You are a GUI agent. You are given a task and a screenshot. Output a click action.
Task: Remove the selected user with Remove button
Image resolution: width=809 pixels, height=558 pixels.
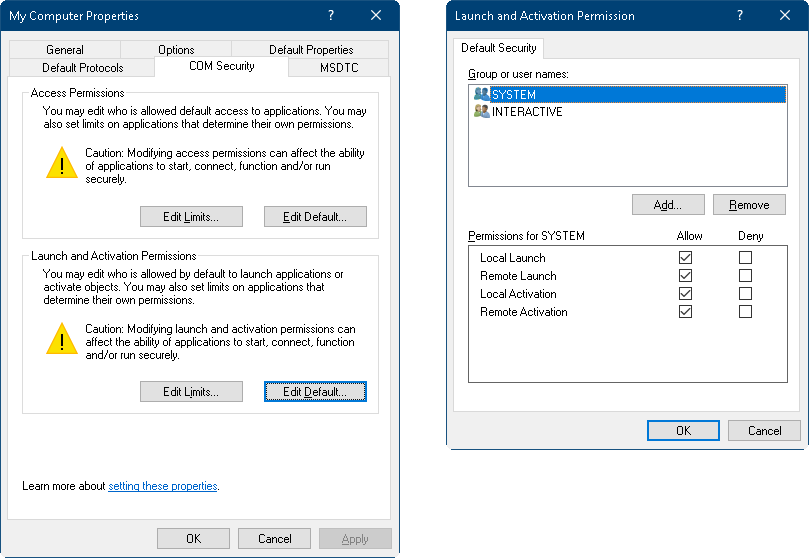coord(749,205)
